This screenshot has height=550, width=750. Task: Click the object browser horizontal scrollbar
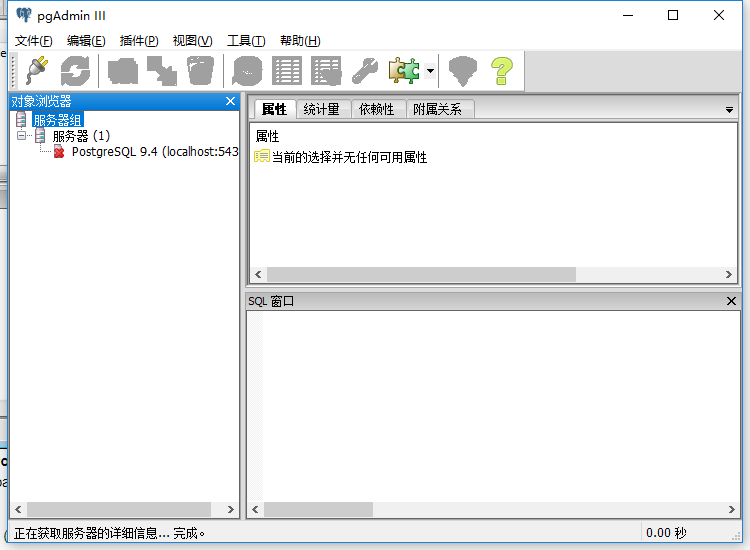pyautogui.click(x=119, y=509)
